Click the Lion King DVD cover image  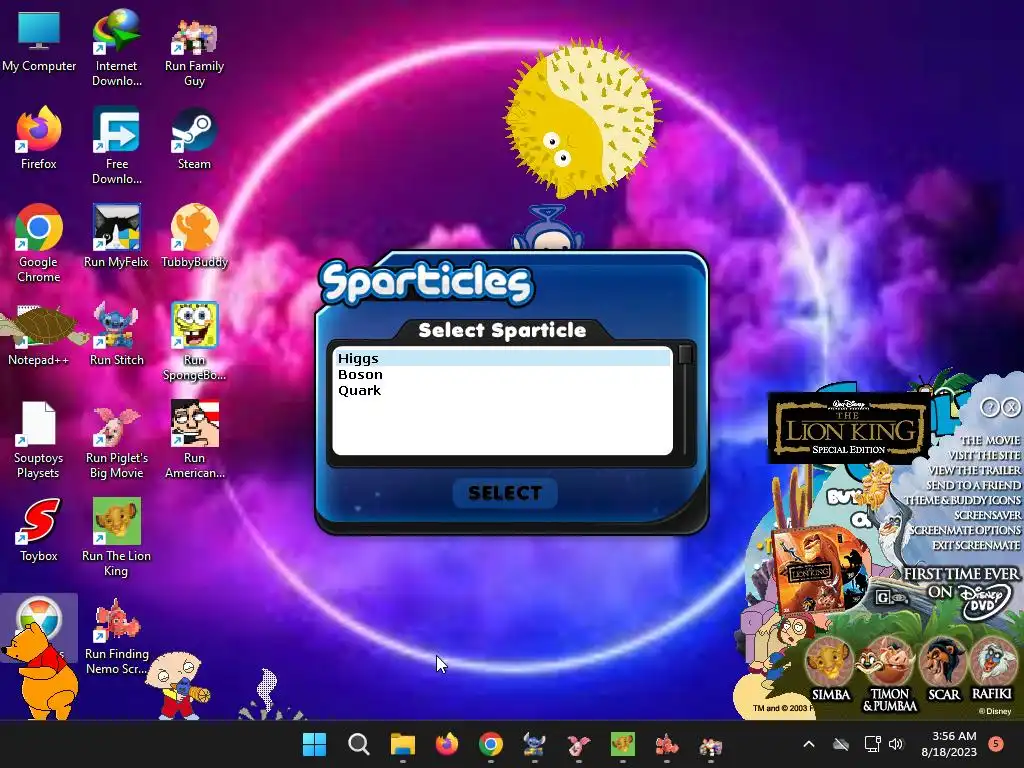pos(817,571)
